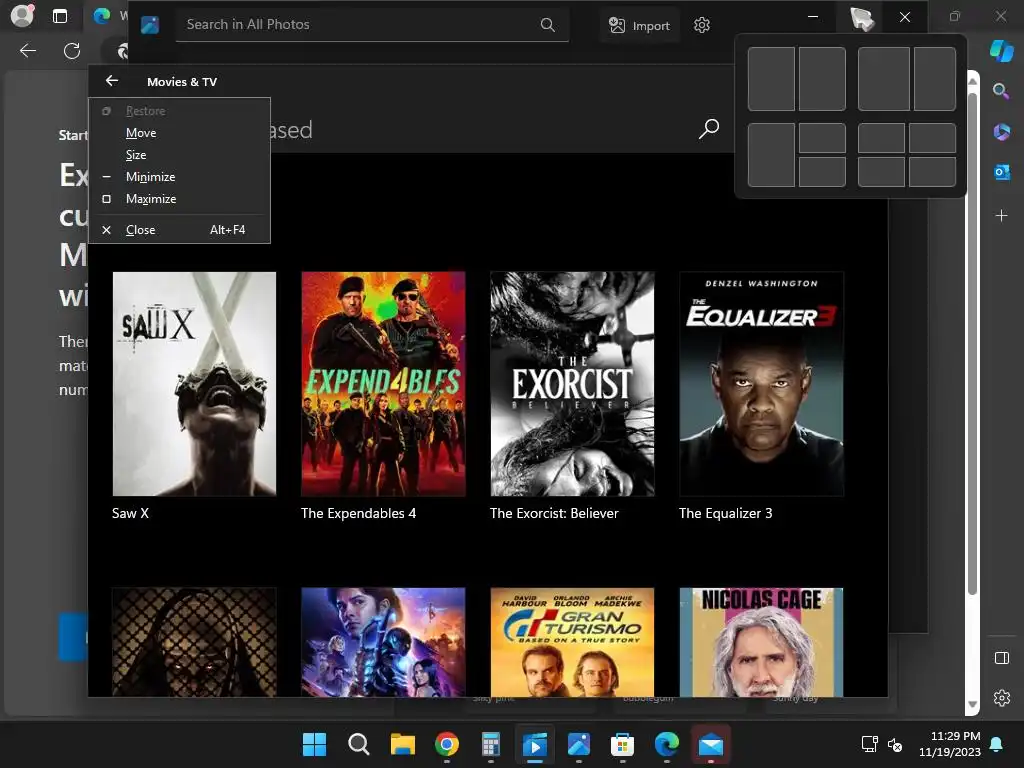Open File Explorer from taskbar

click(402, 744)
